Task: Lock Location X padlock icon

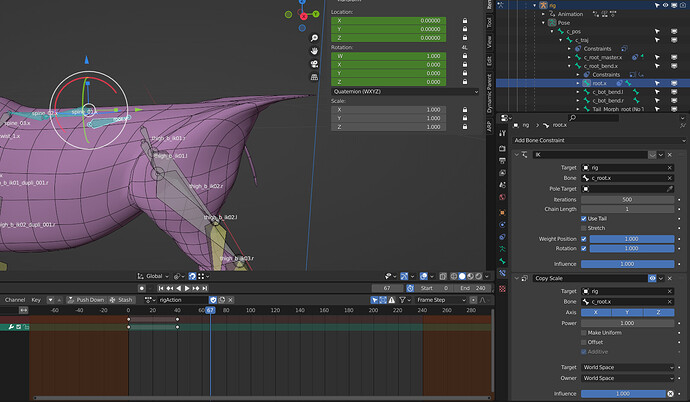Action: pyautogui.click(x=465, y=21)
